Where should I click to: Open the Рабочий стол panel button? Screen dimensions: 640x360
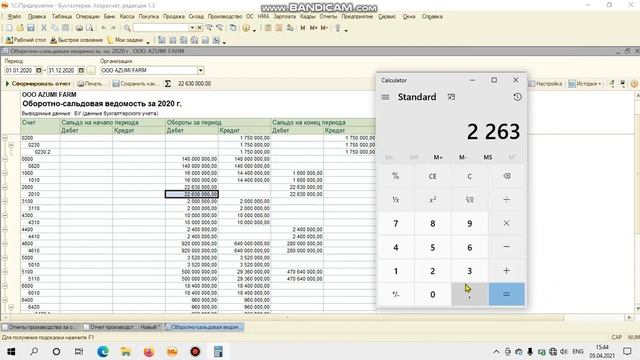(x=26, y=40)
